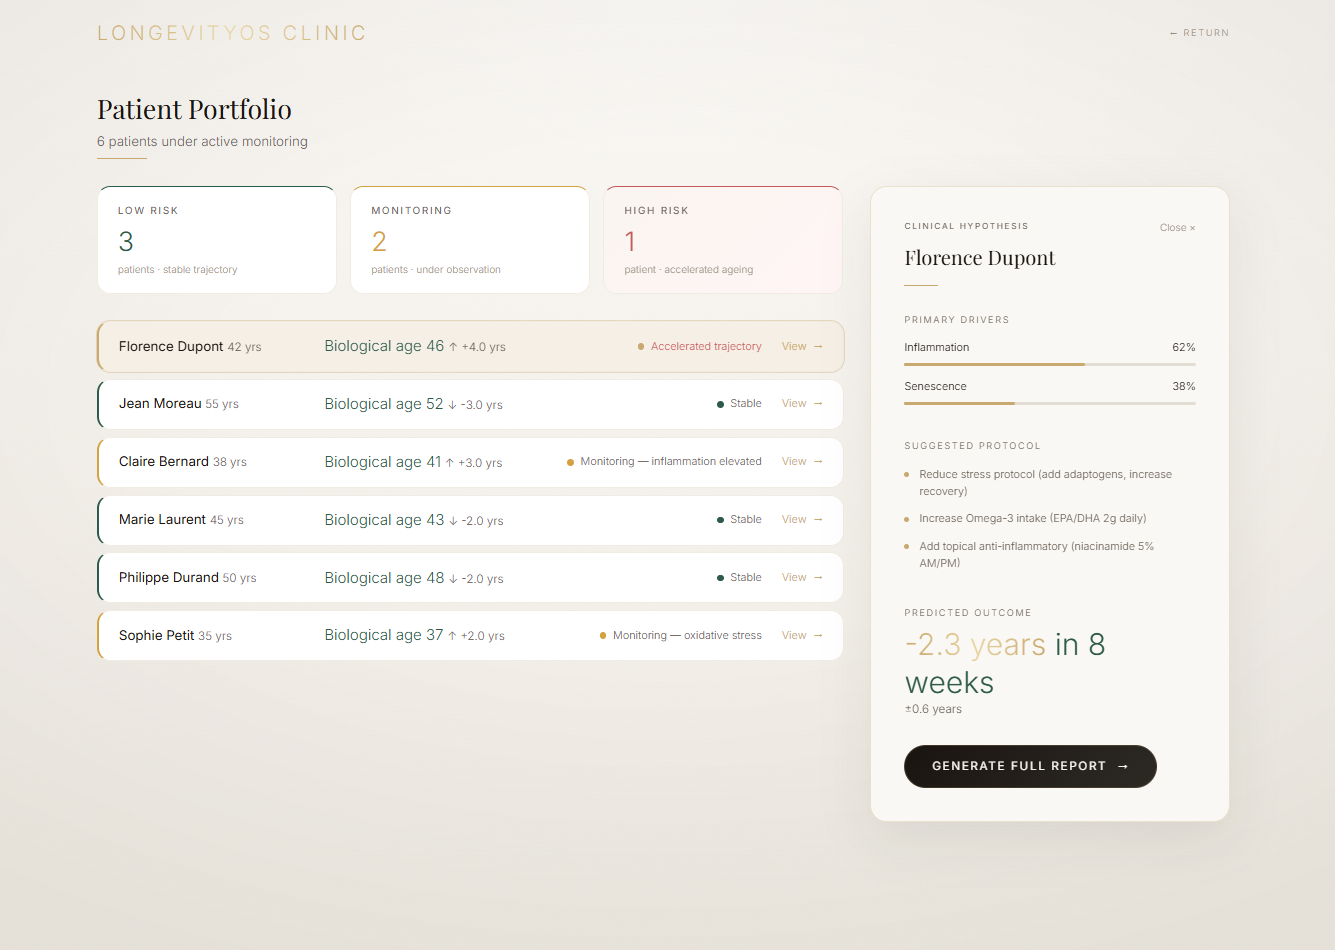Click Biological age 46 value
The width and height of the screenshot is (1335, 950).
pos(384,346)
